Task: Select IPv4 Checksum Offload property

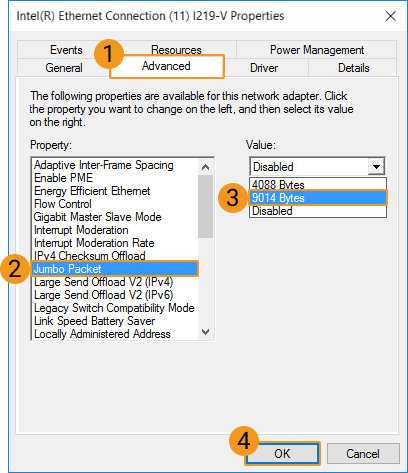Action: (115, 256)
